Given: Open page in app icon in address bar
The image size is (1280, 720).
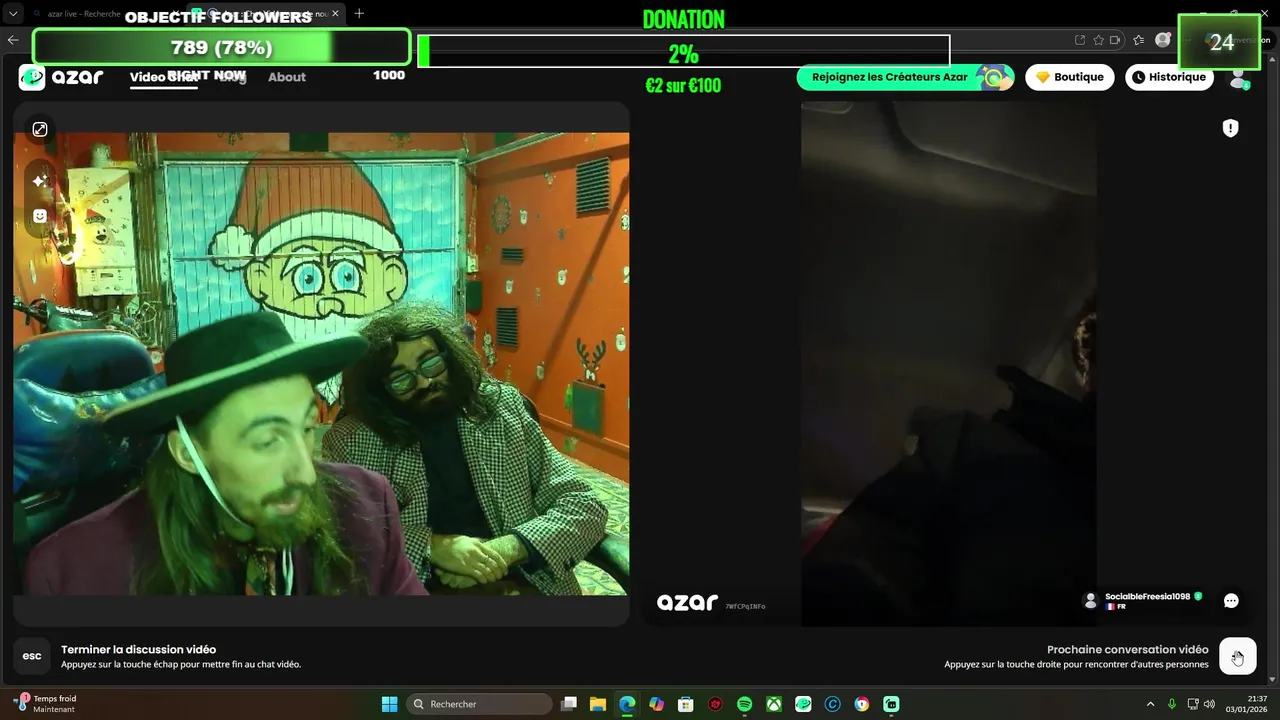Looking at the screenshot, I should [x=1080, y=40].
